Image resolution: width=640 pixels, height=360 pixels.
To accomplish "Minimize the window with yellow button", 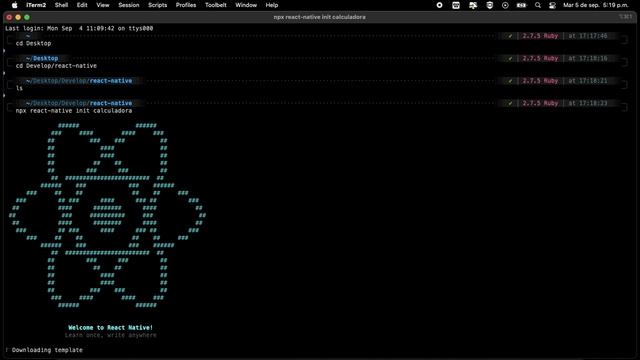I will point(18,17).
